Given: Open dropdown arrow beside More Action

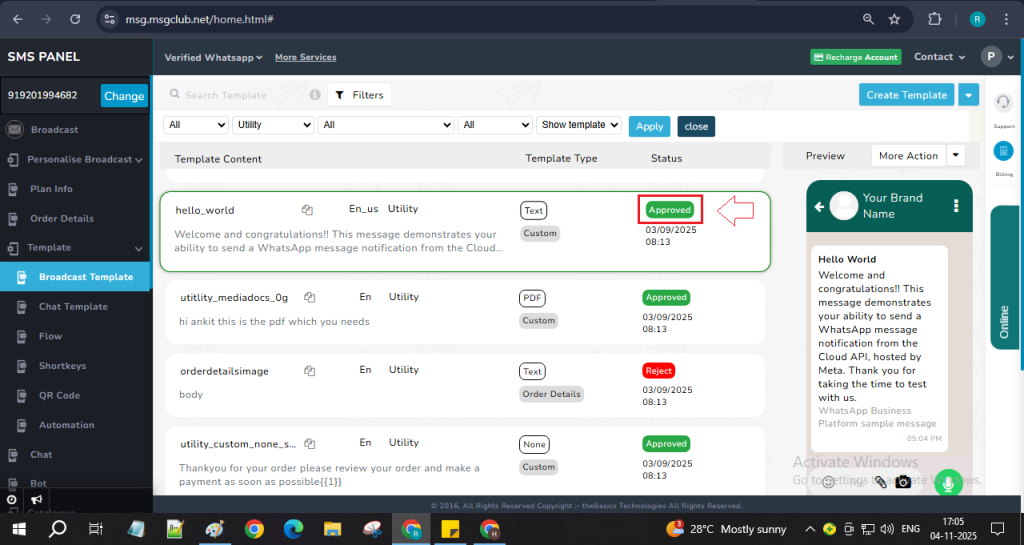Looking at the screenshot, I should (956, 155).
